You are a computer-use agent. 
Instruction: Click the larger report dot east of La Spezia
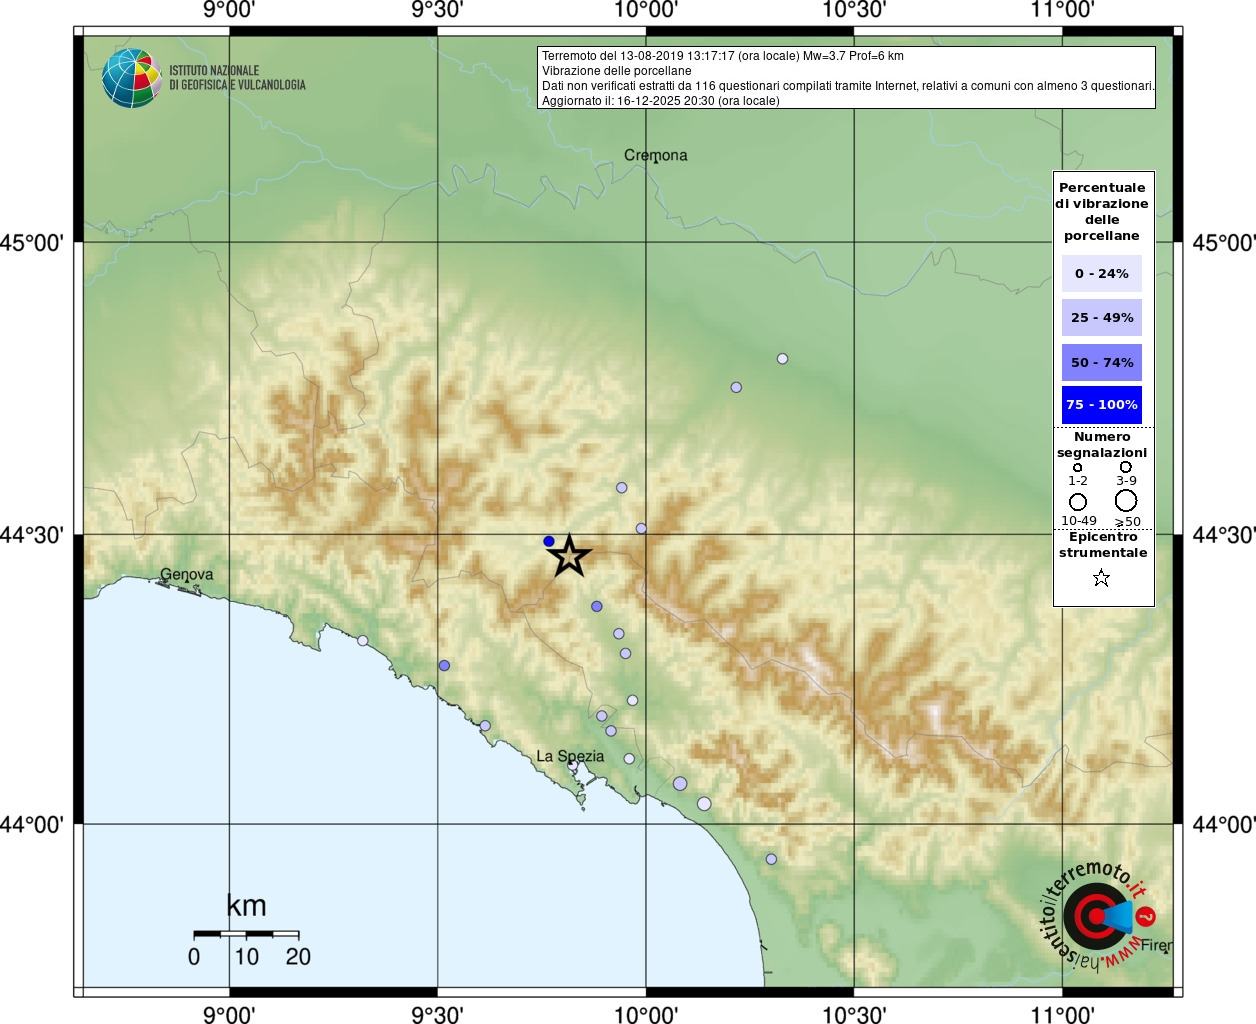pos(680,784)
